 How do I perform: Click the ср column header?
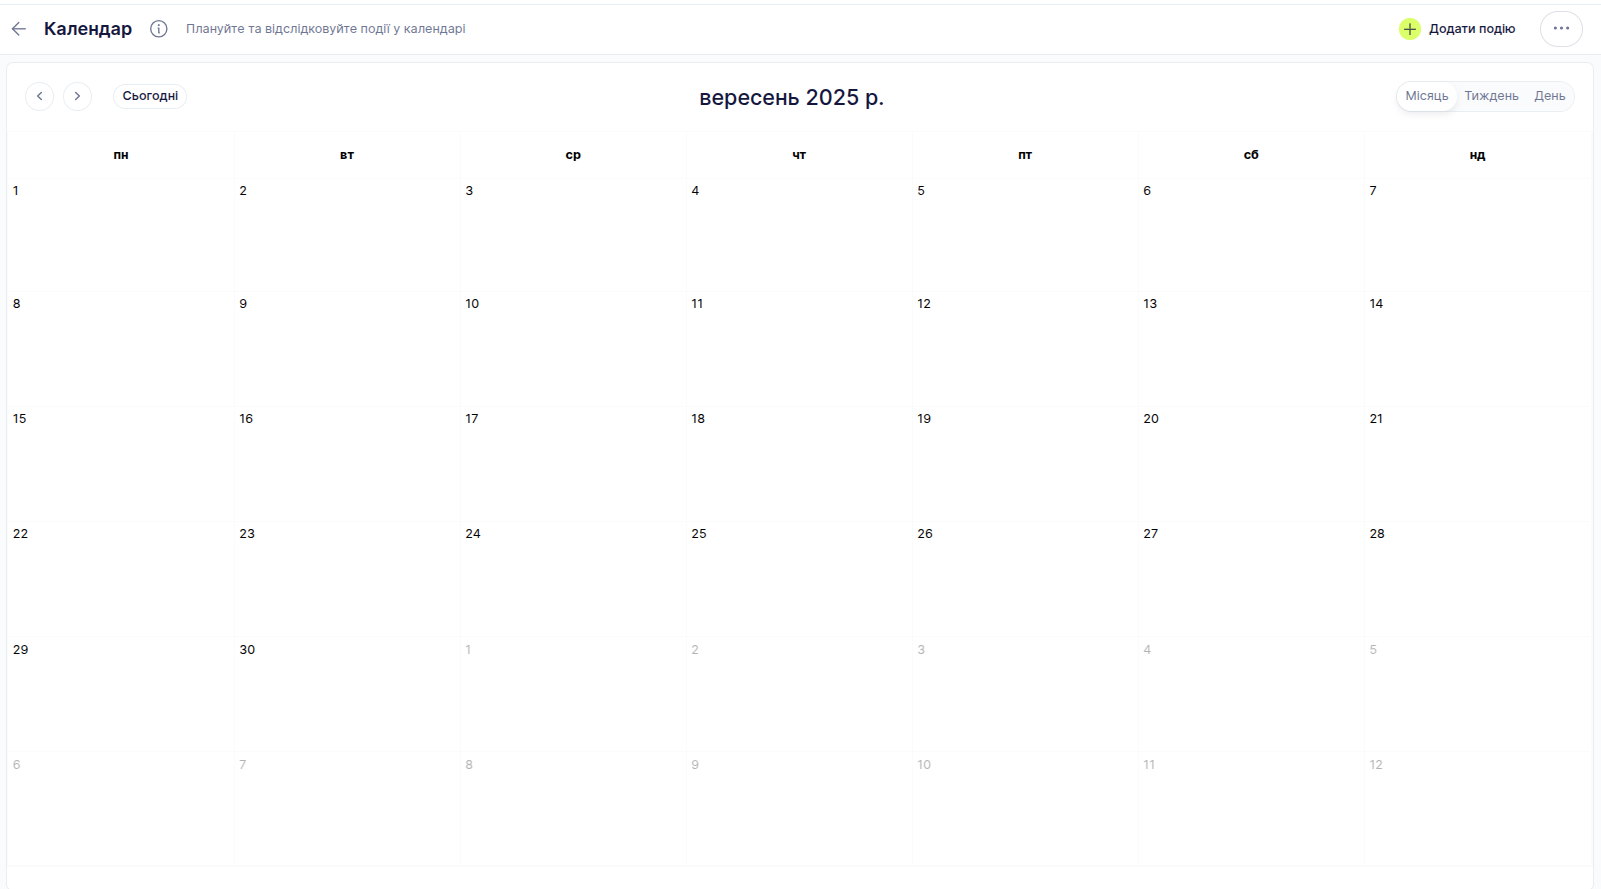coord(573,155)
